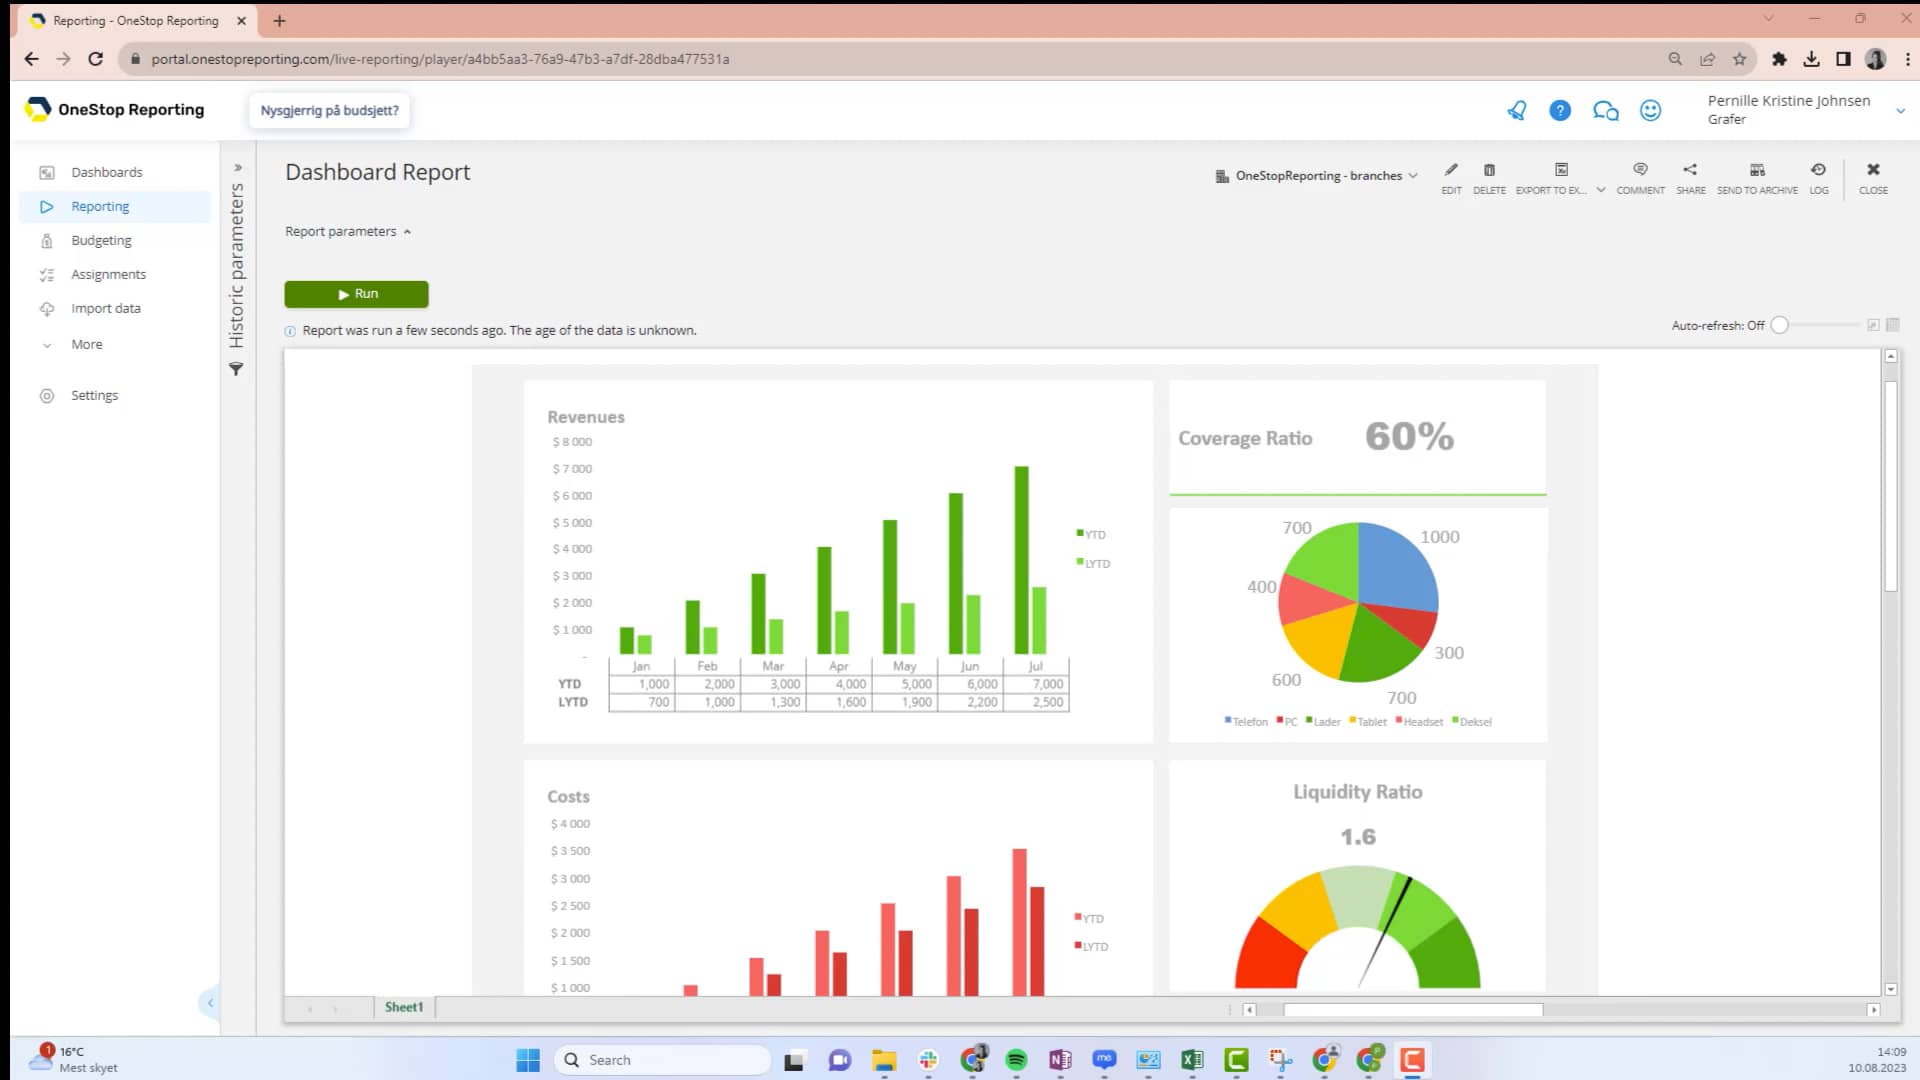Open the OneStopReporting - branches dropdown

point(1317,176)
